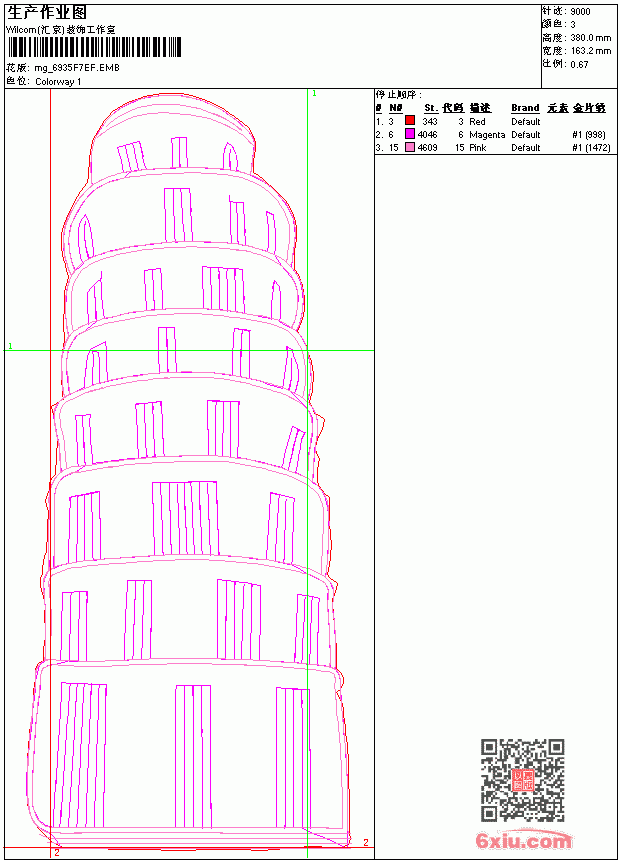Select the 'Magenta' description cell
This screenshot has height=860, width=620.
tap(487, 134)
